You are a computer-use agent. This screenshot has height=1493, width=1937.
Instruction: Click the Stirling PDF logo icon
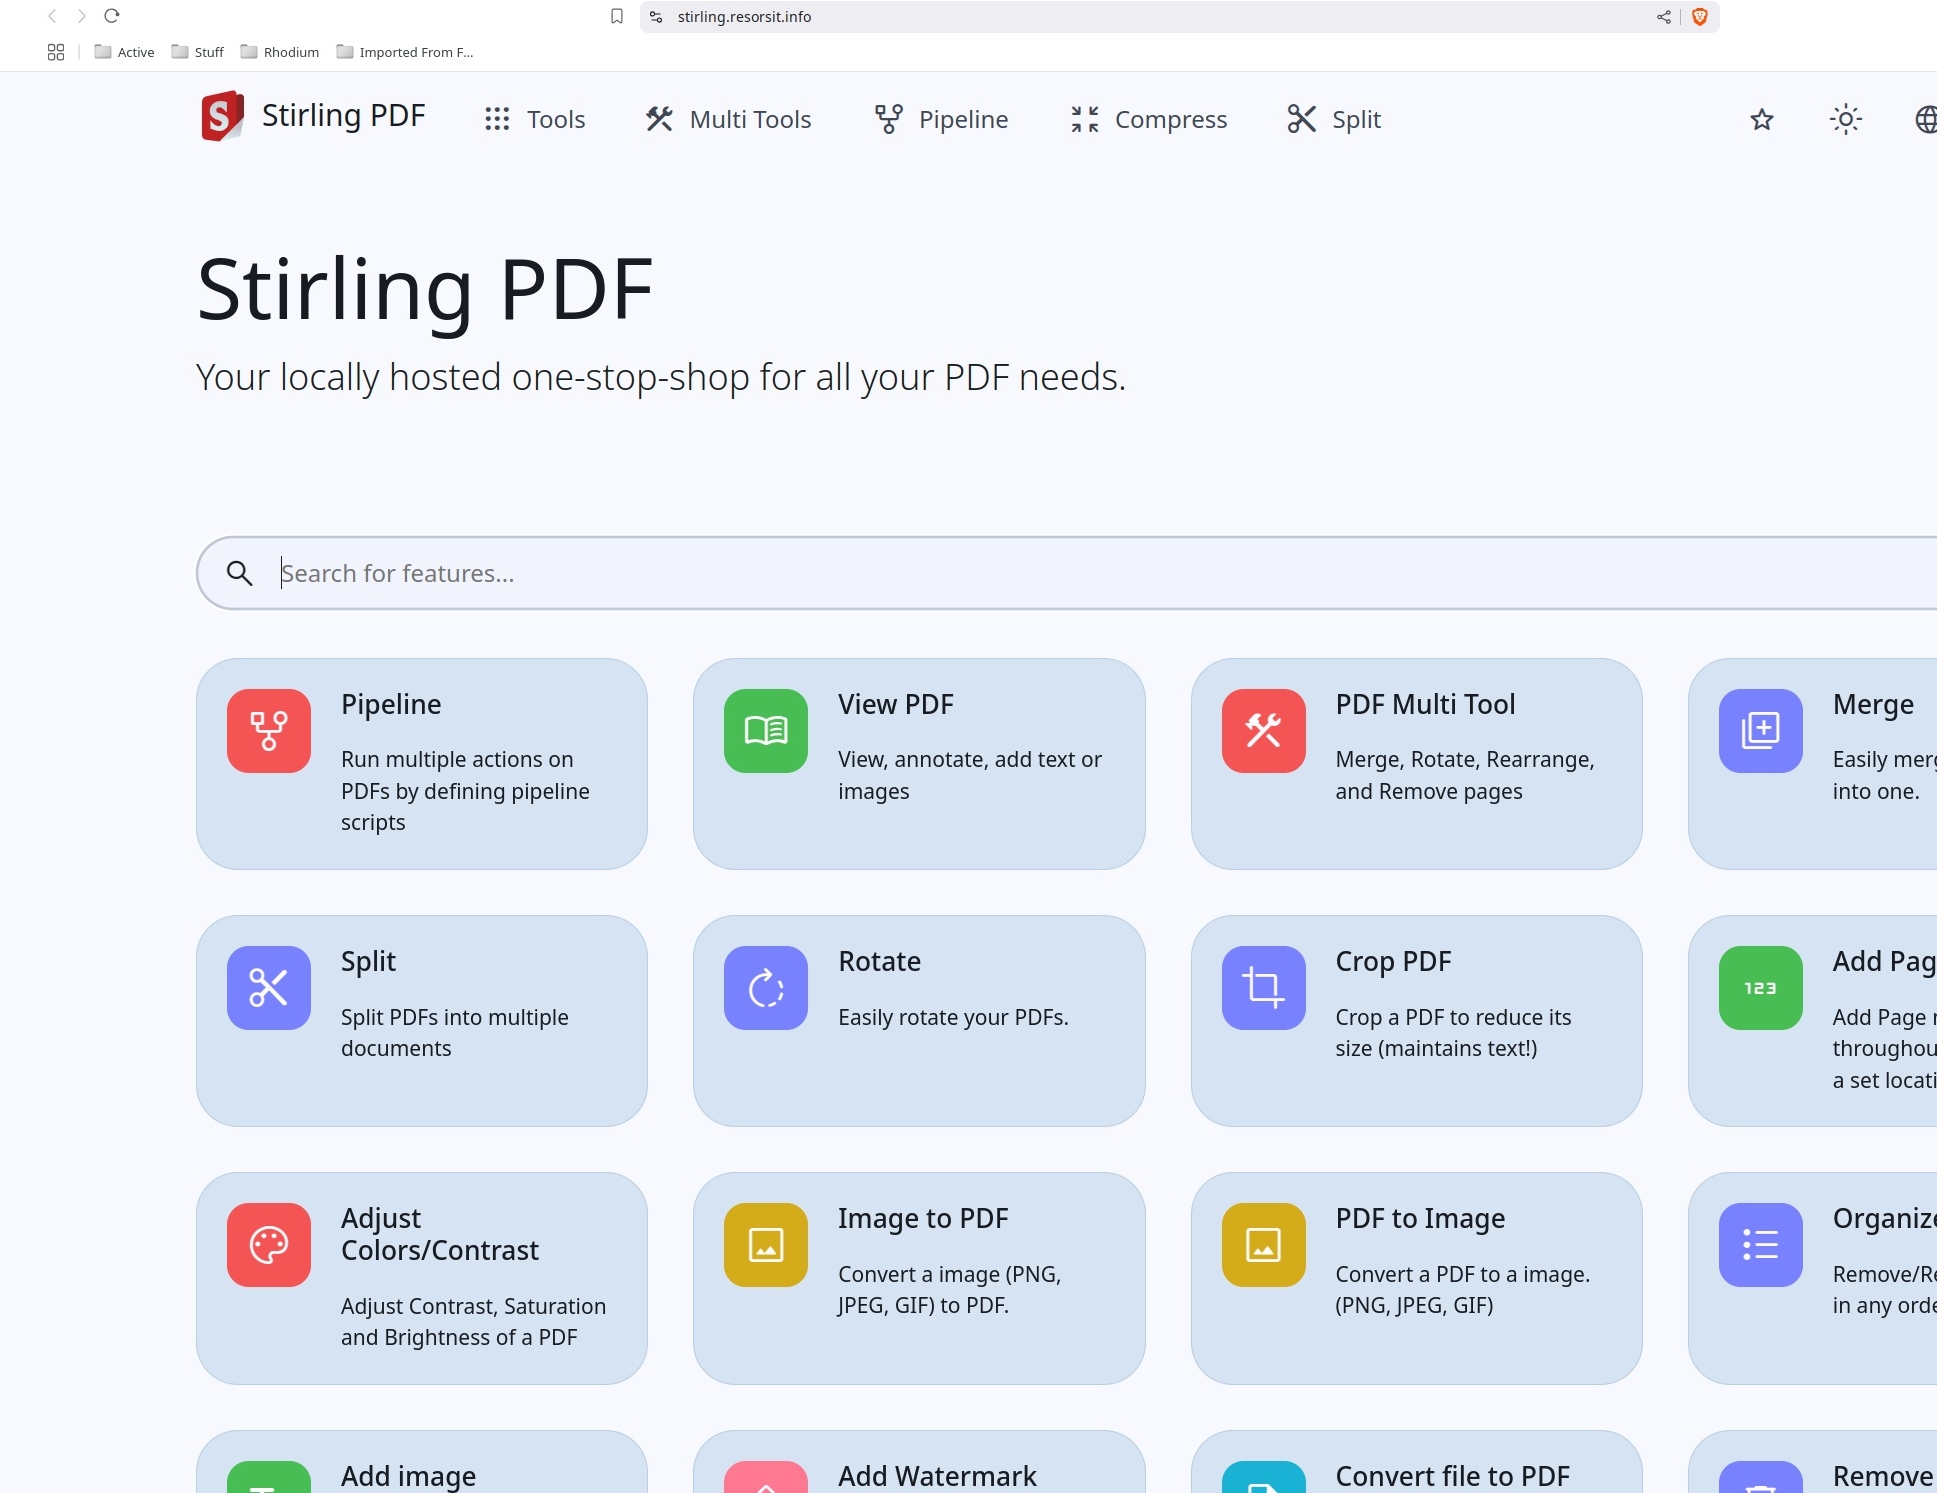222,117
